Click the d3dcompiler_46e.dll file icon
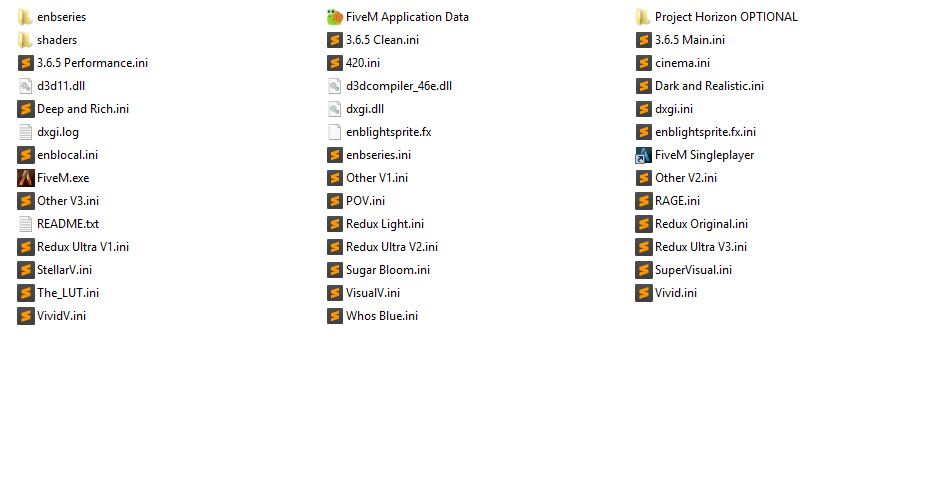The width and height of the screenshot is (932, 480). [335, 86]
